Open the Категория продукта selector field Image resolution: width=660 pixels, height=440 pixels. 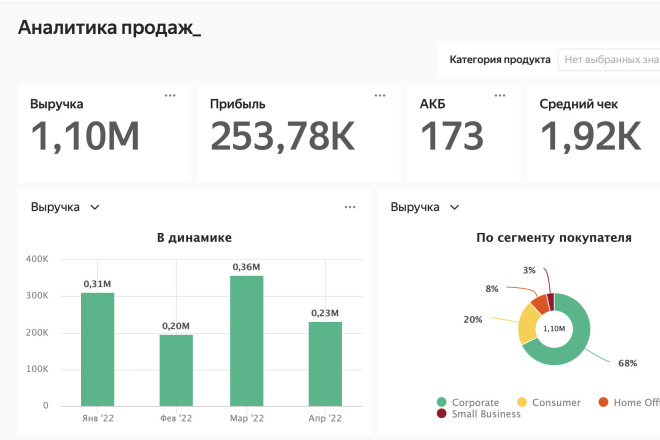click(609, 60)
